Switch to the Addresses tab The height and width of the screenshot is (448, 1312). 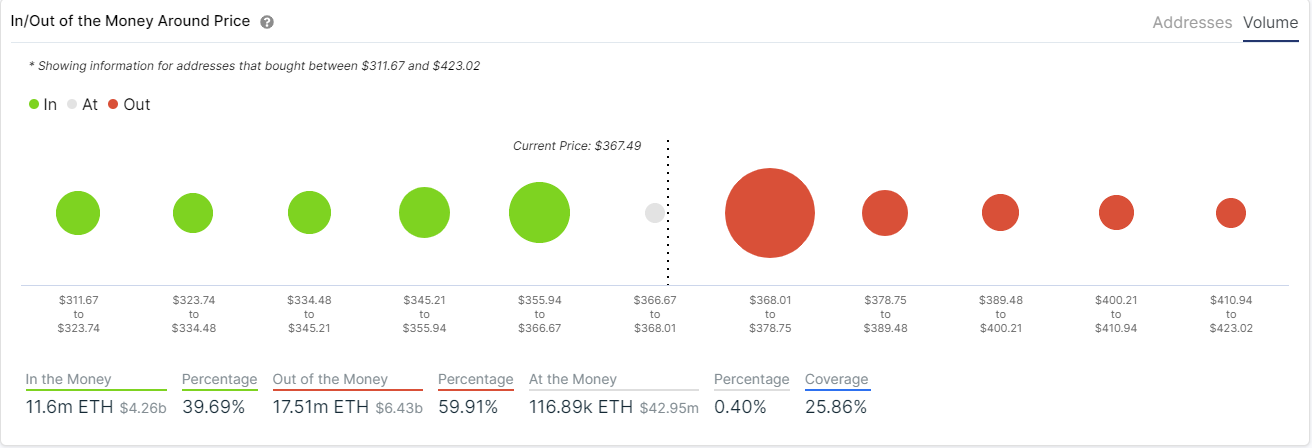click(x=1192, y=22)
